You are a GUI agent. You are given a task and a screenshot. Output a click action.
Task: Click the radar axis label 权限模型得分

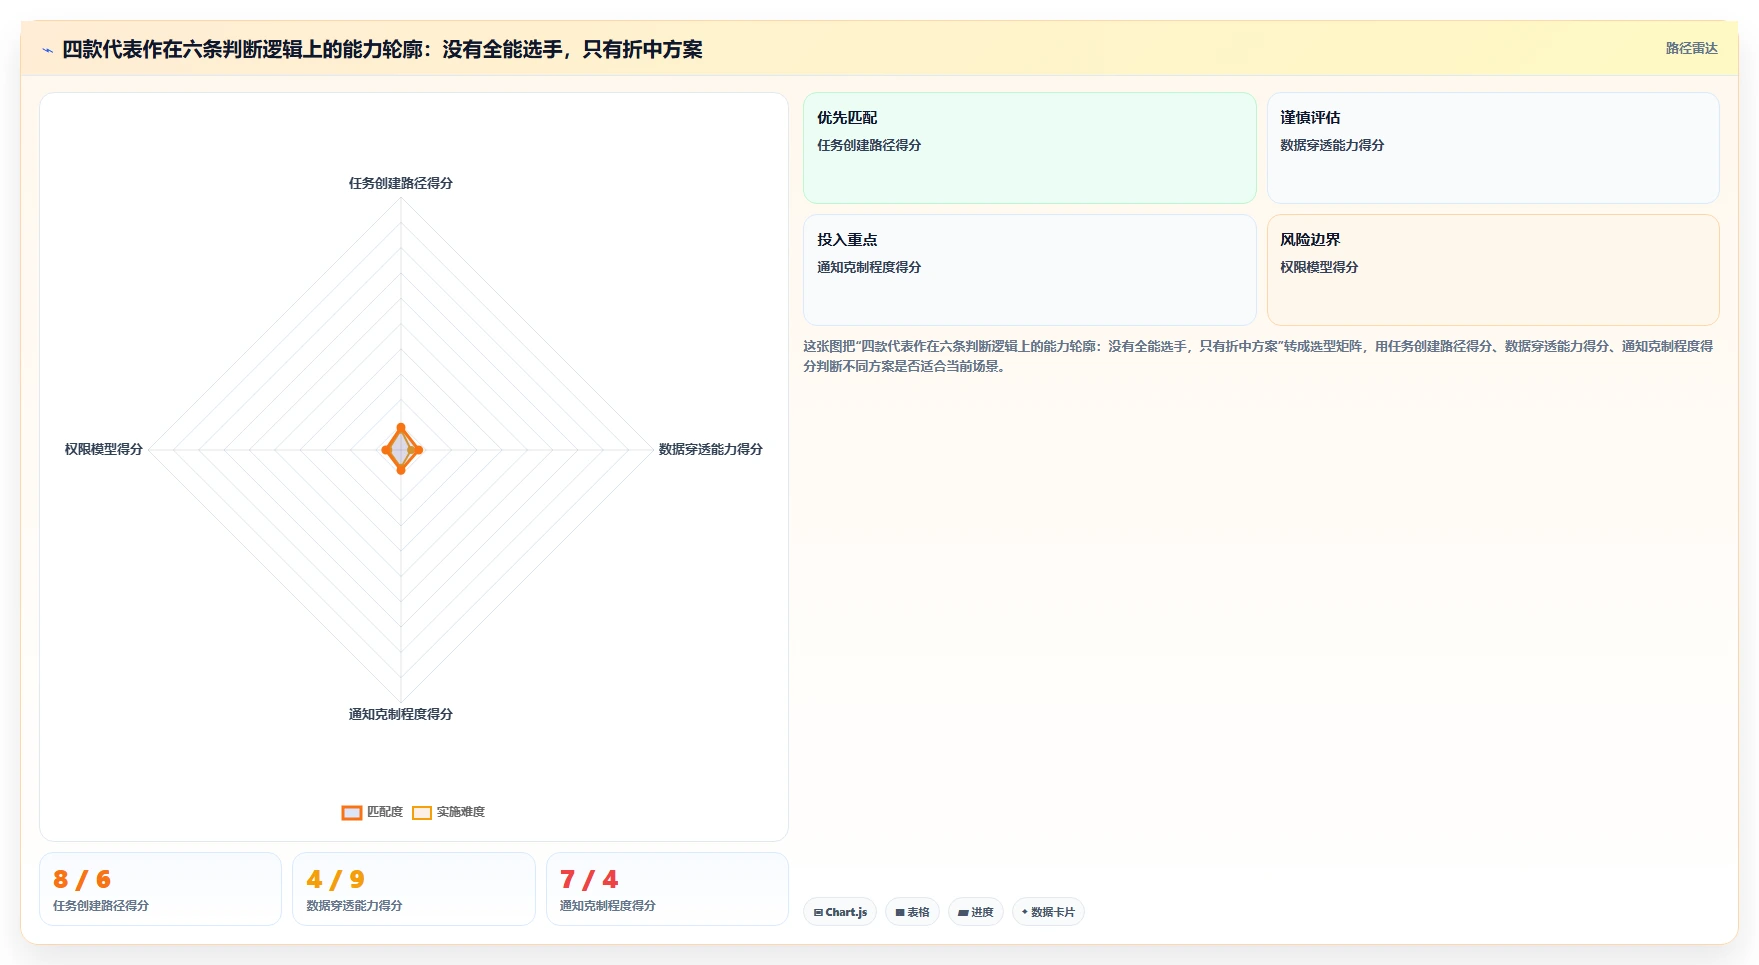104,449
